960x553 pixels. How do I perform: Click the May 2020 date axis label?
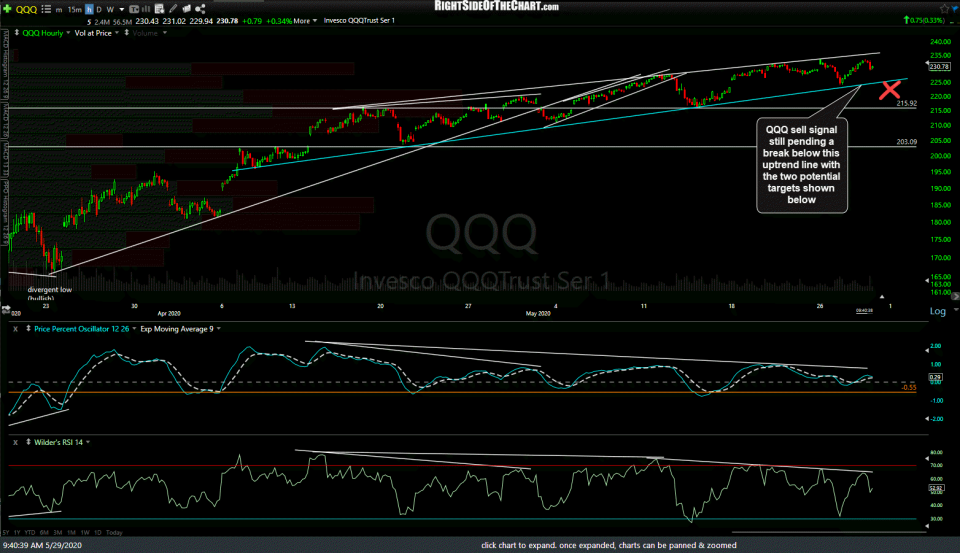coord(538,313)
